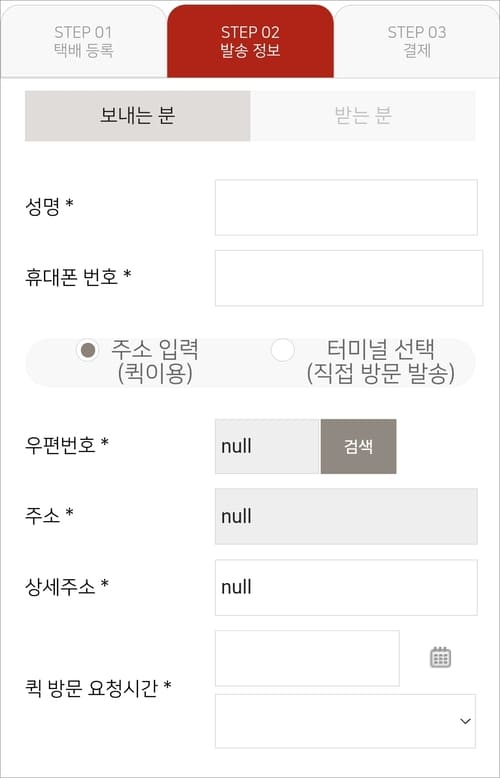Screen dimensions: 500x778
Task: Click the 주소 address field
Action: pos(346,517)
